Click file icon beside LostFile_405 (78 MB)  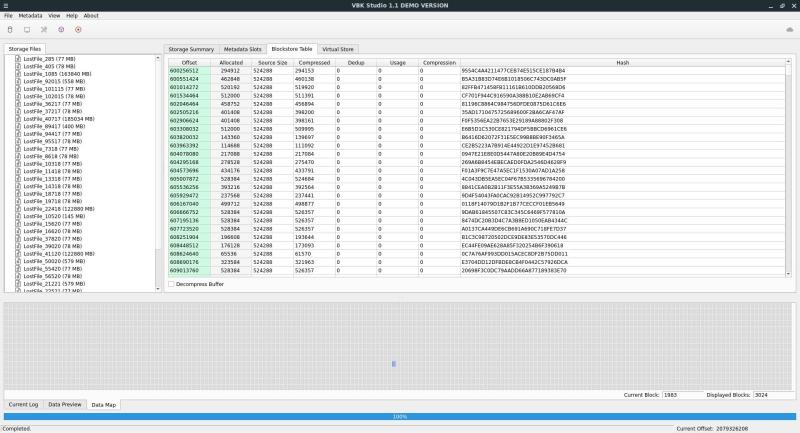(x=18, y=66)
